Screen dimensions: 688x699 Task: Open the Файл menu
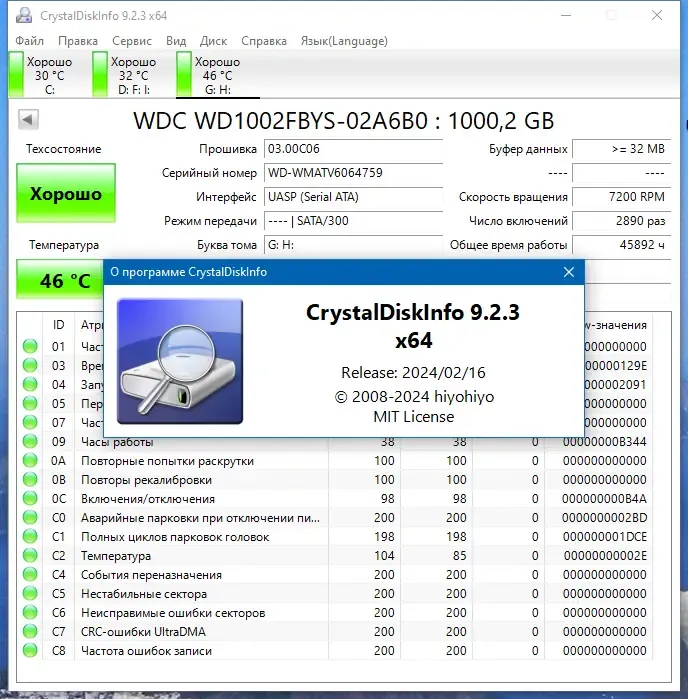click(29, 41)
